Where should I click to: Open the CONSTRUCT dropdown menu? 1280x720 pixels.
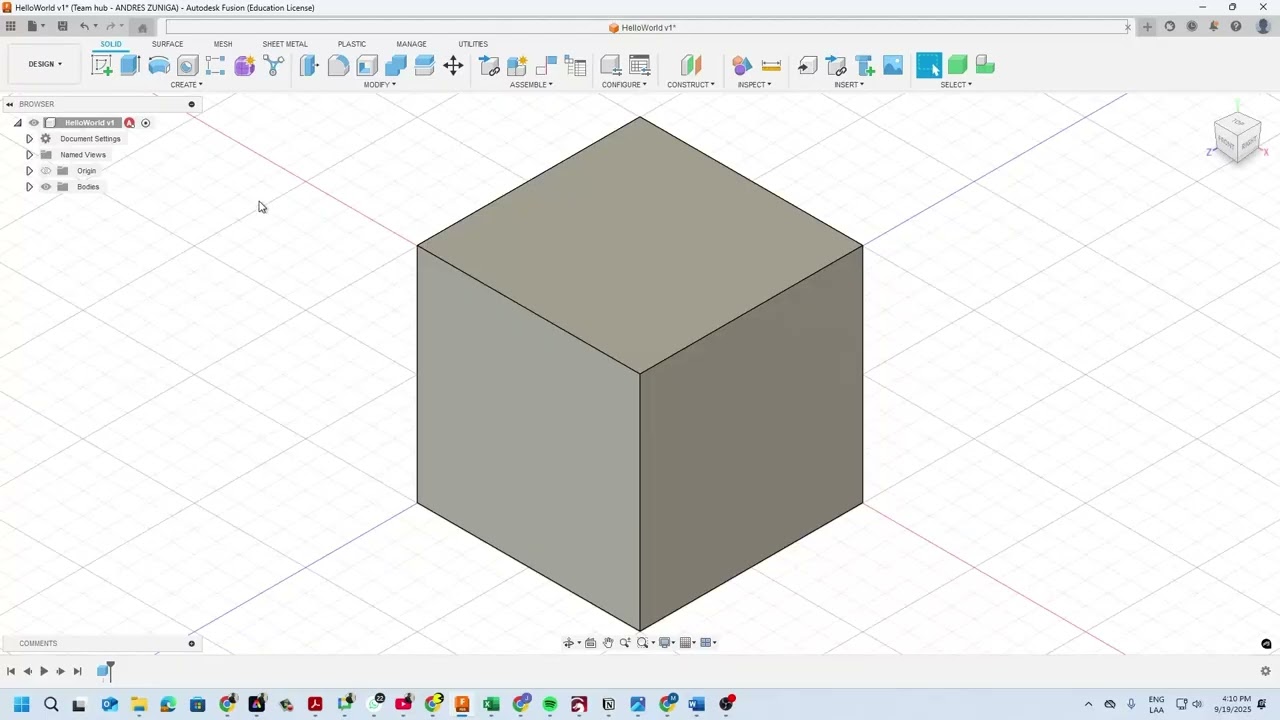(691, 85)
